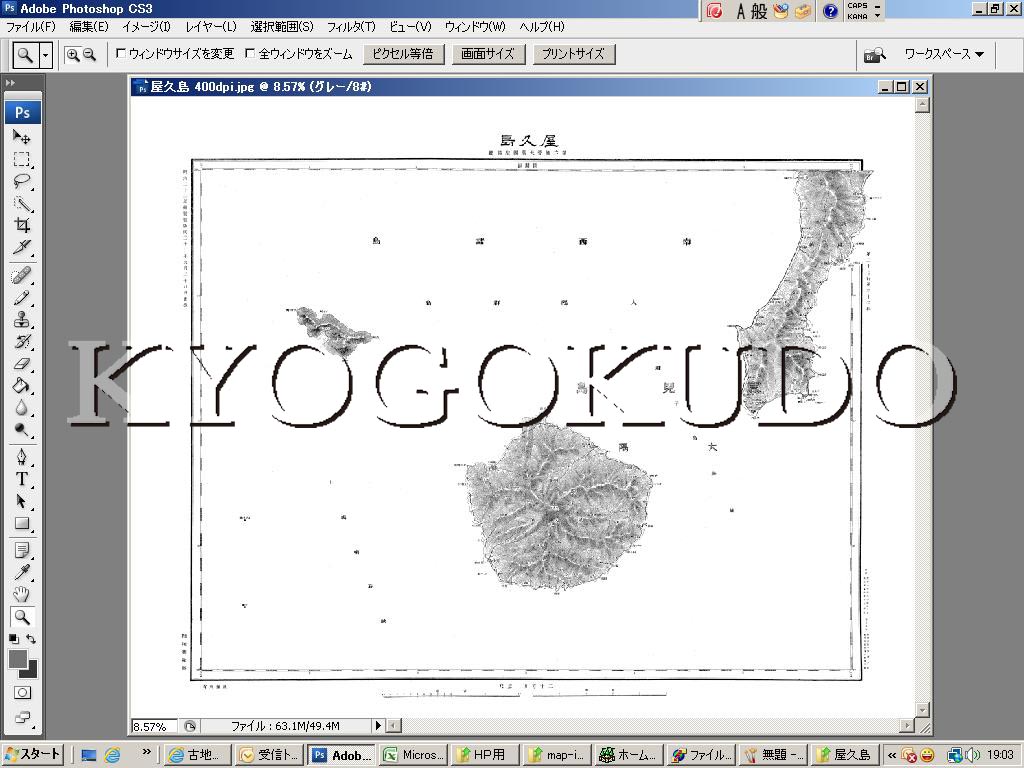Image resolution: width=1024 pixels, height=768 pixels.
Task: Expand hidden Quick Launch icons chevron
Action: coord(146,752)
